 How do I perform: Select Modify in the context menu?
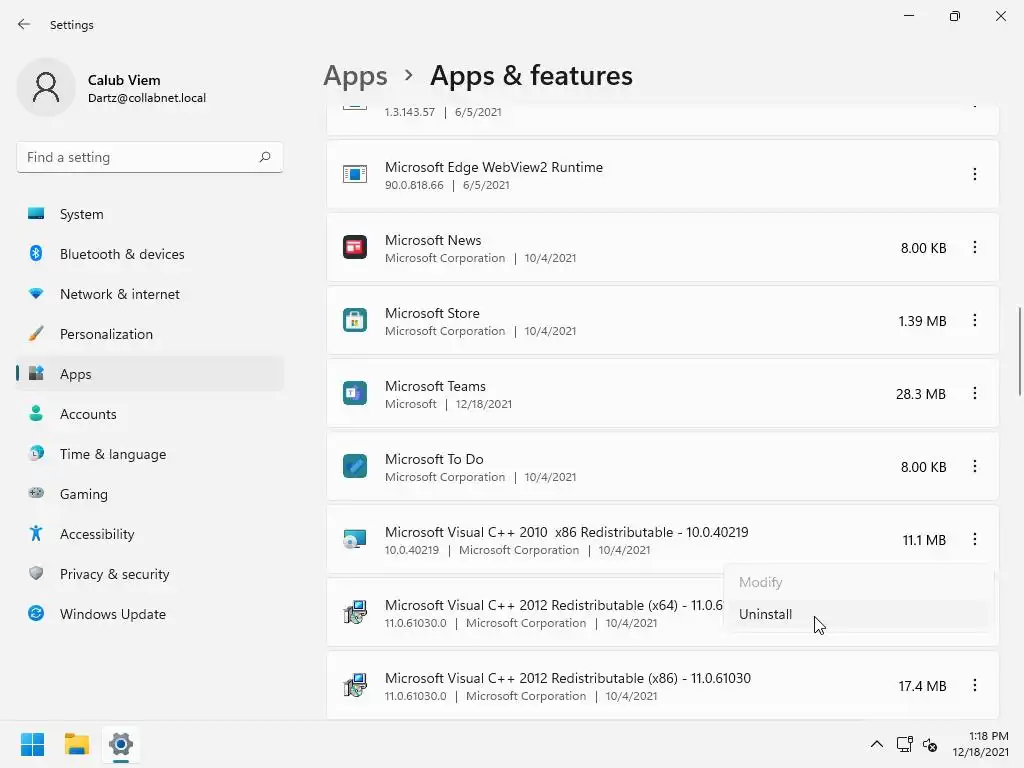tap(761, 582)
